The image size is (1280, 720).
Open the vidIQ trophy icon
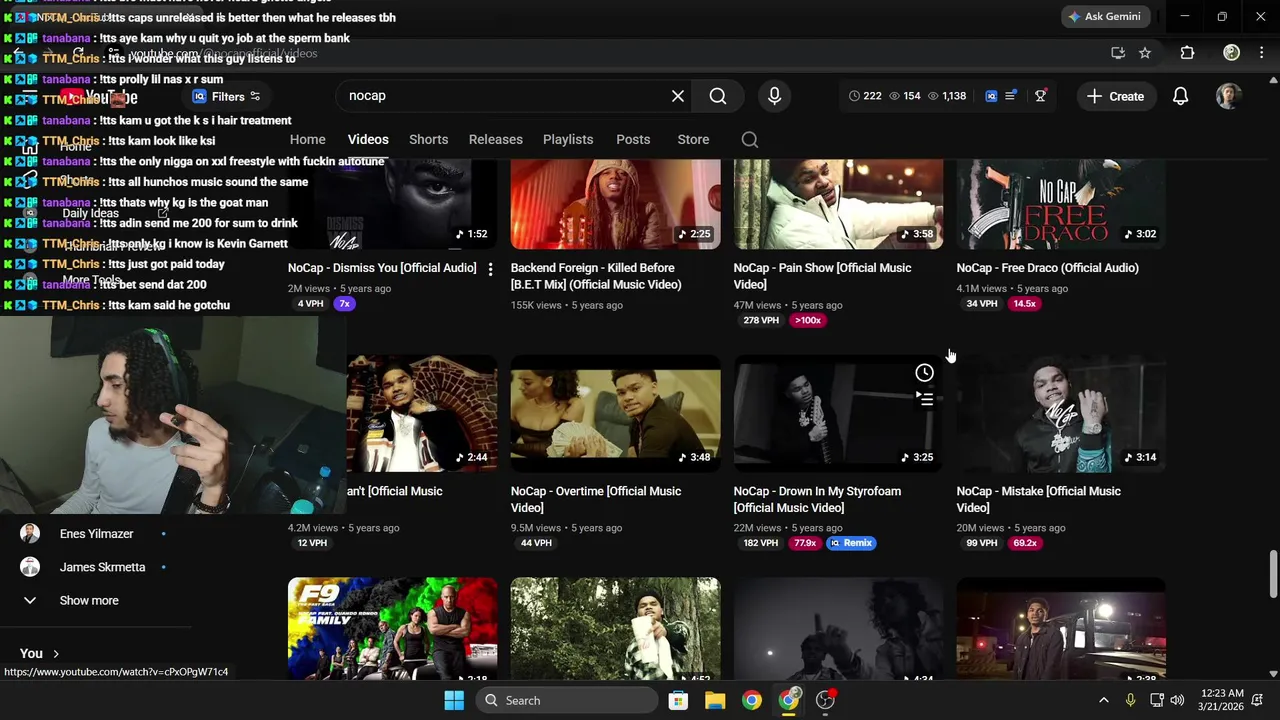tap(1040, 96)
